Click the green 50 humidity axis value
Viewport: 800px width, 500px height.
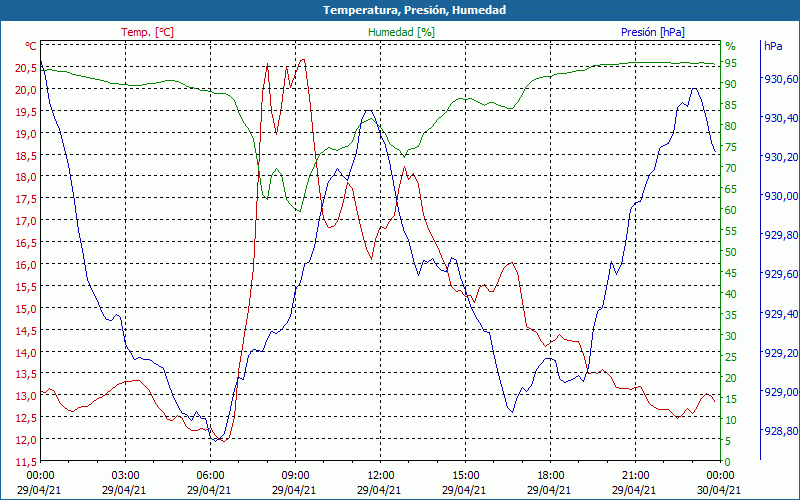pyautogui.click(x=731, y=252)
